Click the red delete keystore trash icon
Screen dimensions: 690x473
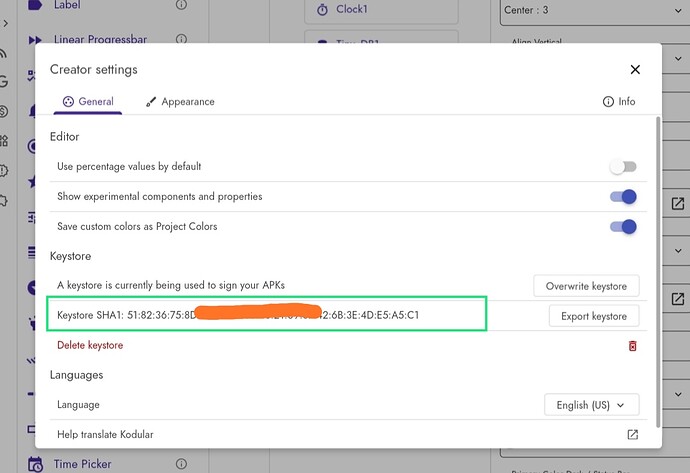(x=632, y=346)
